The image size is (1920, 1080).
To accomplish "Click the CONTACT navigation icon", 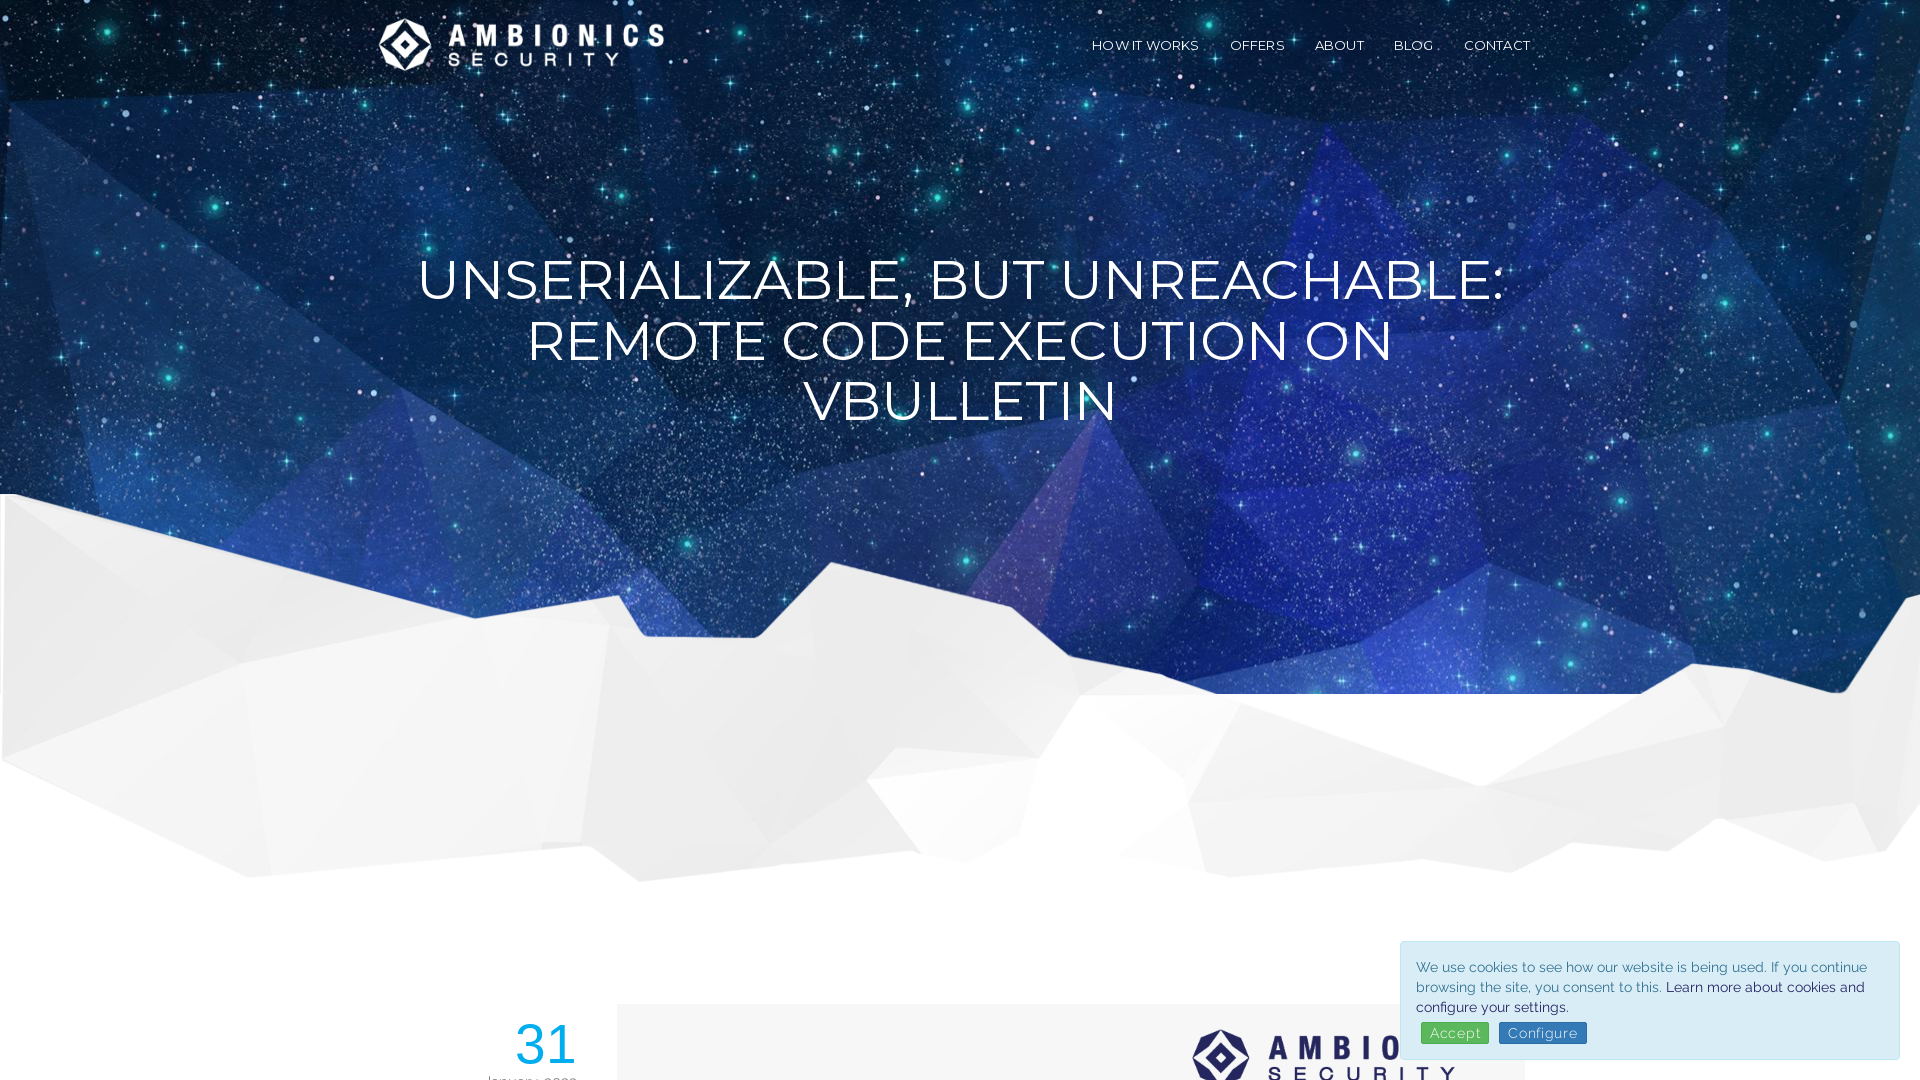I will [1497, 45].
